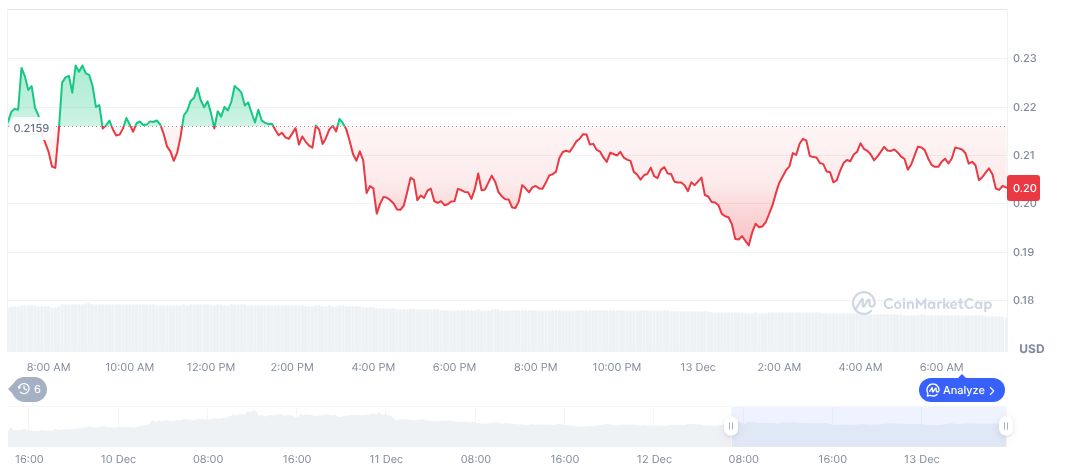Click the 0.23 price axis label
This screenshot has width=1072, height=470.
1024,59
